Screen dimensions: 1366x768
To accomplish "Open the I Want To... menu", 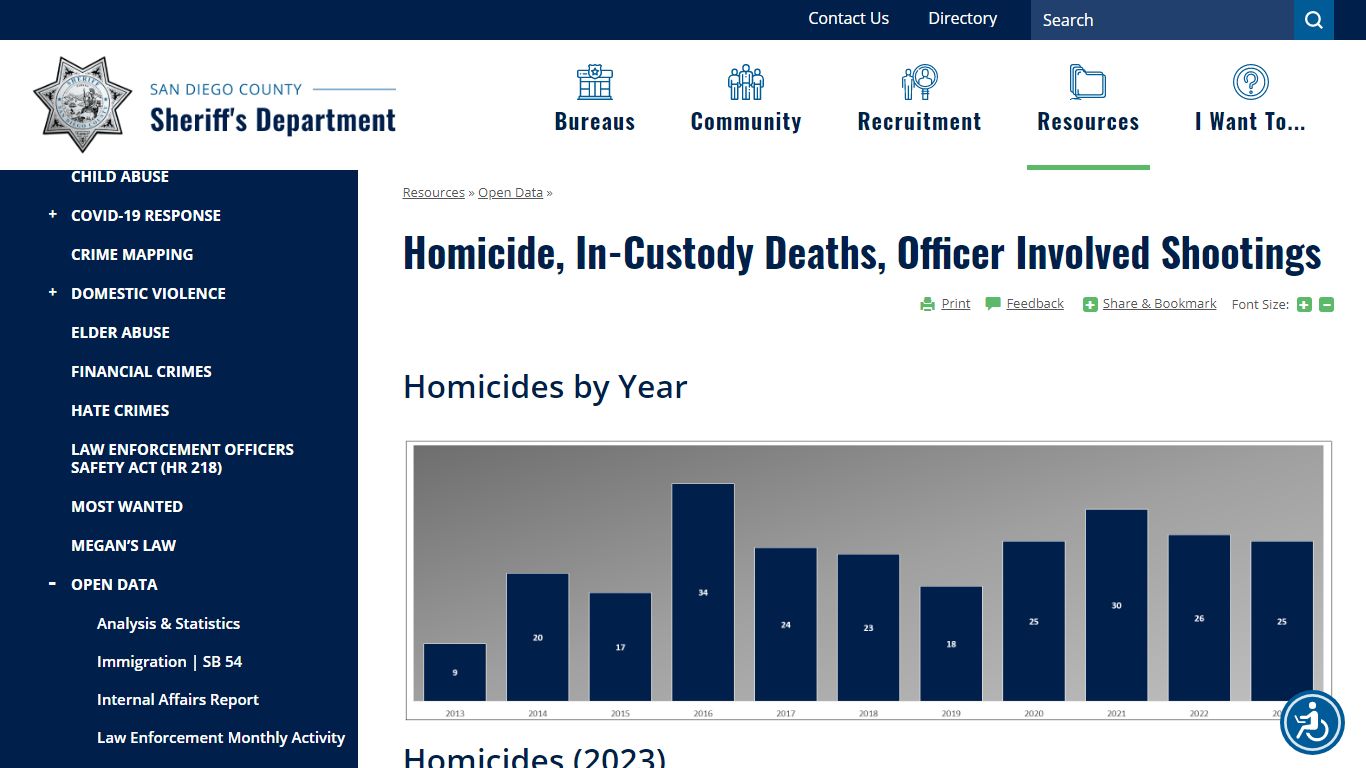I will click(1250, 121).
